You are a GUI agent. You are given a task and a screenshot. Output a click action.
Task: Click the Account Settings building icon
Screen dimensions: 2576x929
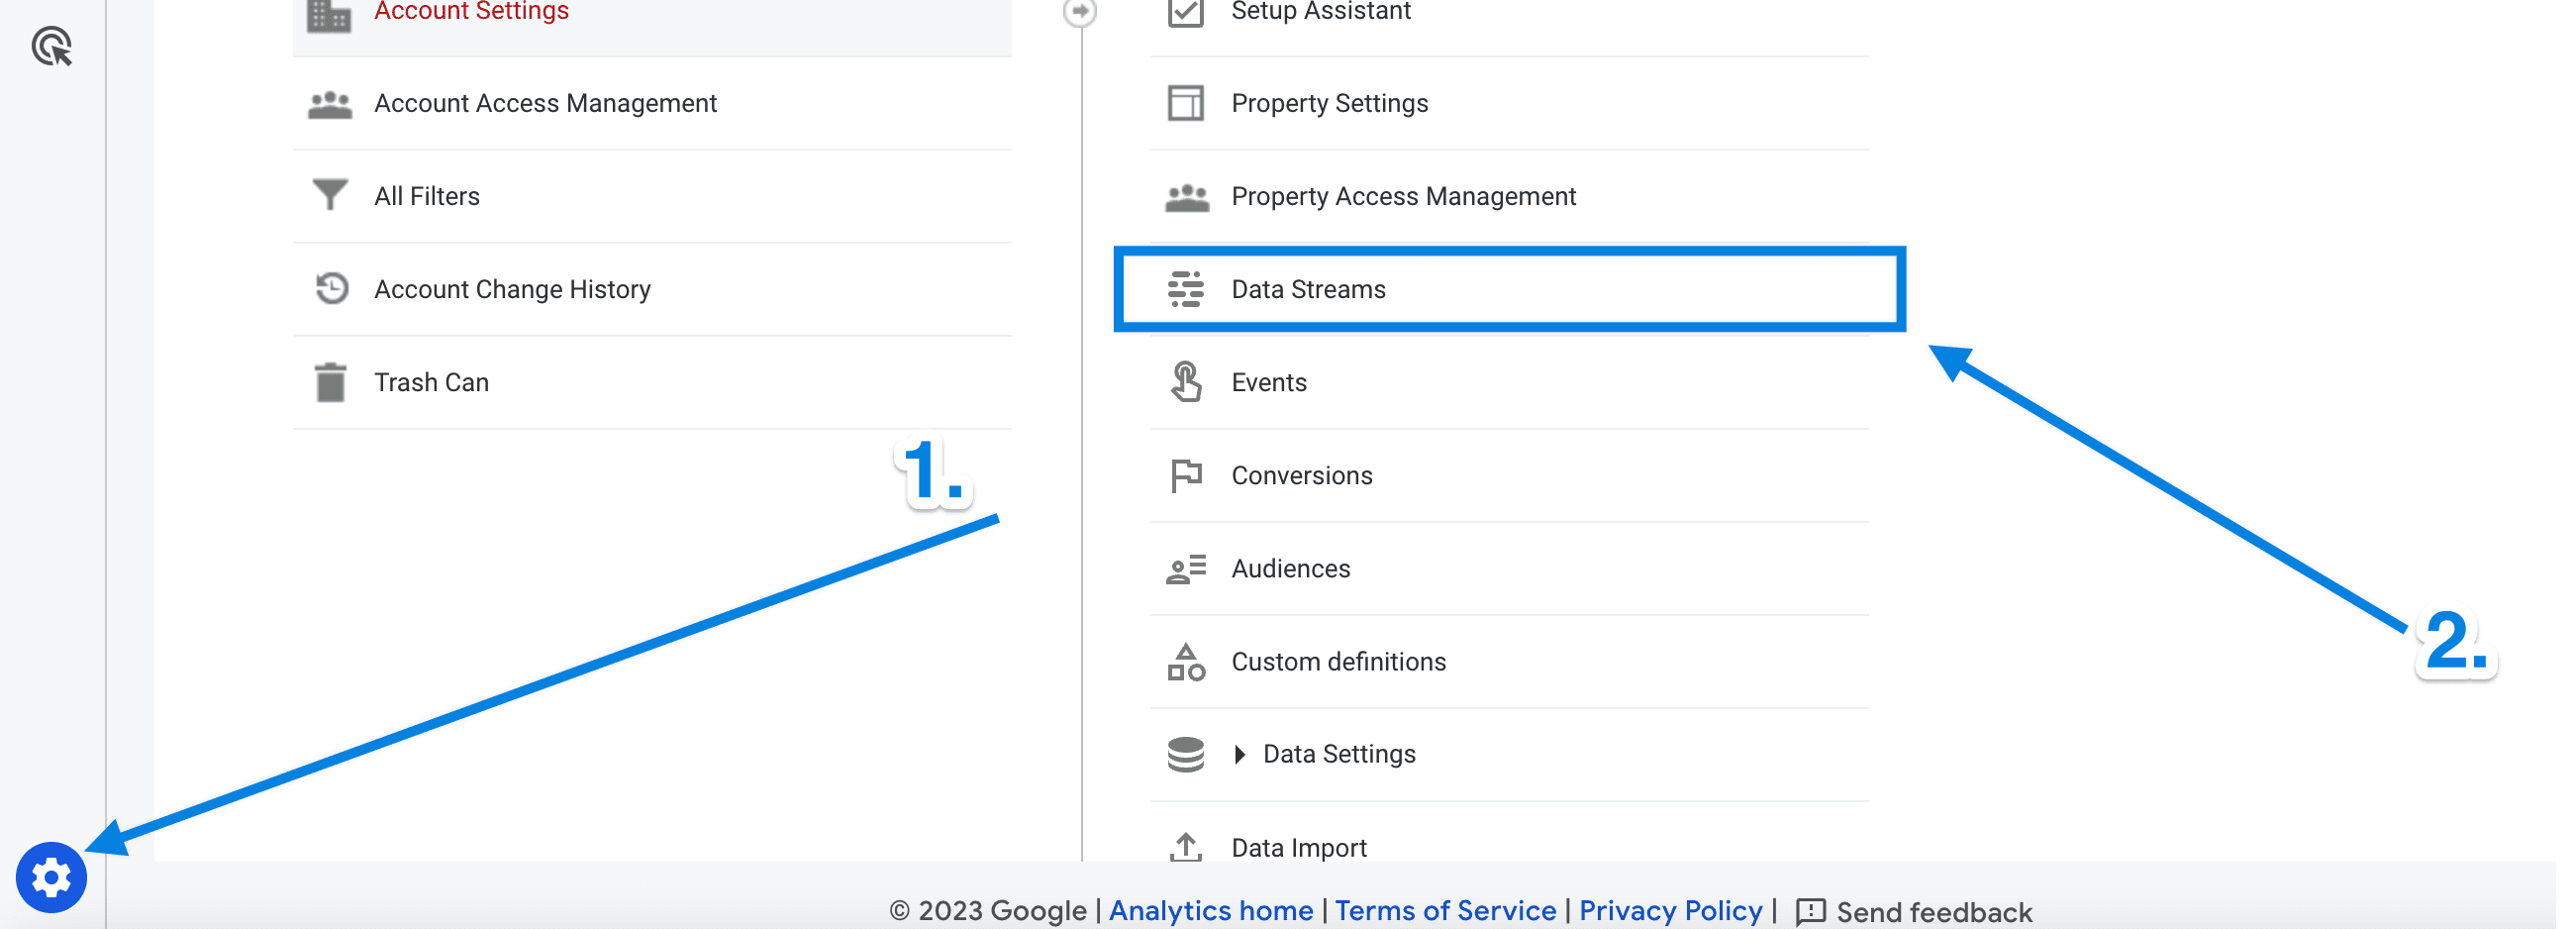tap(329, 14)
